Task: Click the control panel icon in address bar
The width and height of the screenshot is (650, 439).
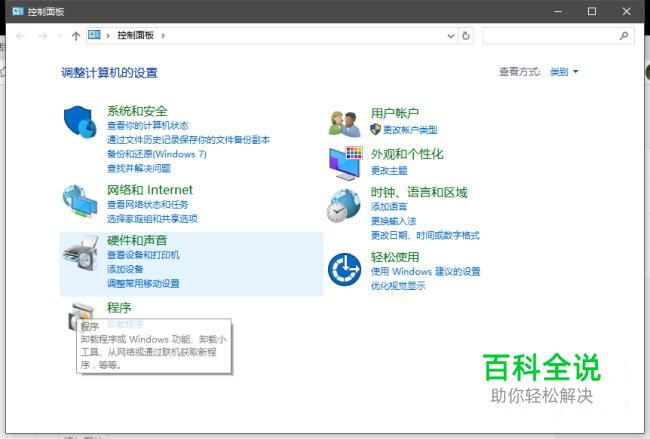Action: point(95,35)
